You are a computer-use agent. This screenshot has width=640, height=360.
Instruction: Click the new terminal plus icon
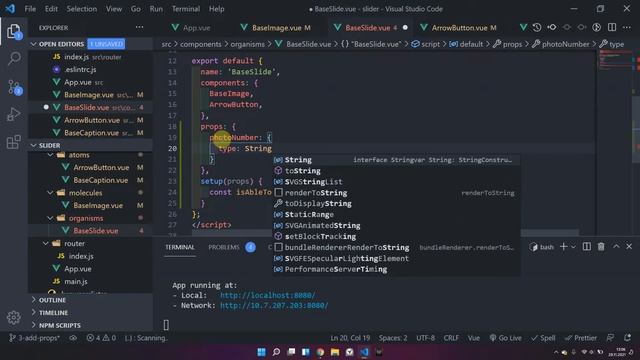[x=563, y=247]
